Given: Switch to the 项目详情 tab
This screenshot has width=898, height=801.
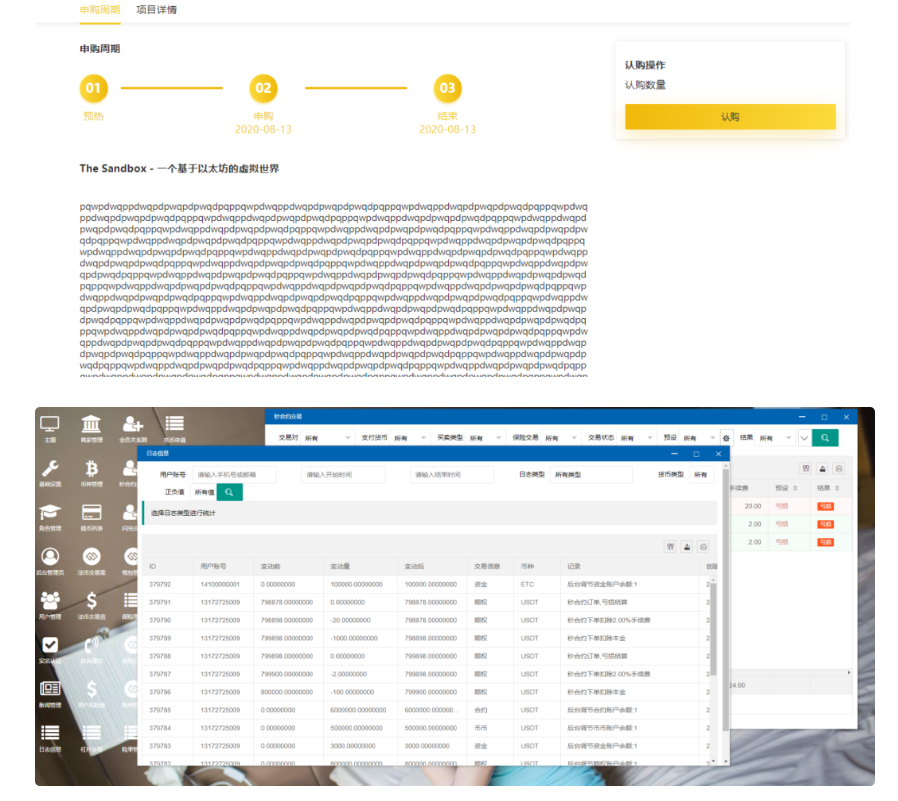Looking at the screenshot, I should click(156, 10).
